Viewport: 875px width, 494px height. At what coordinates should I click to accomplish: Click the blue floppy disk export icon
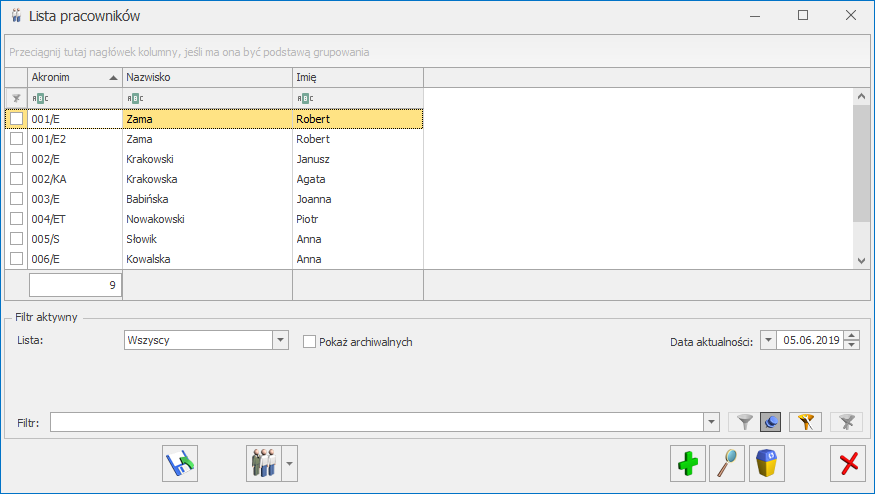point(180,463)
